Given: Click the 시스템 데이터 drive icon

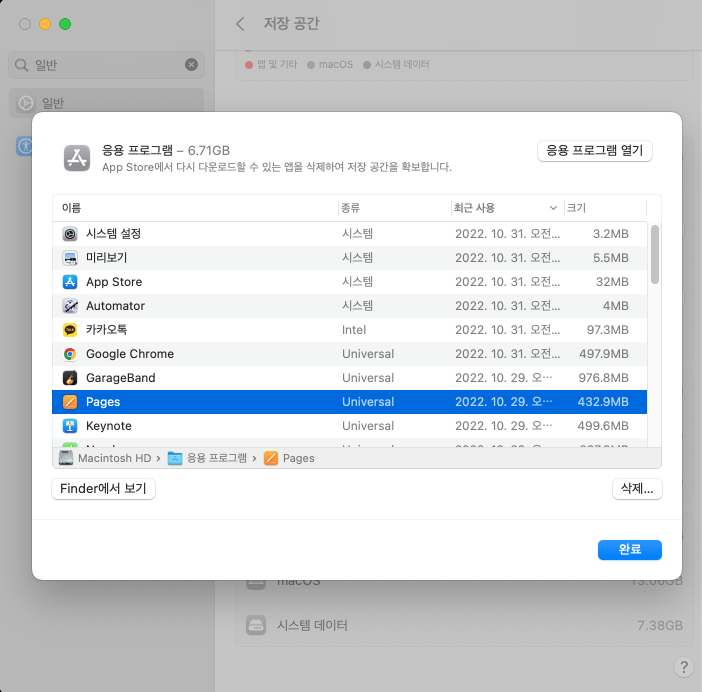Looking at the screenshot, I should tap(256, 625).
